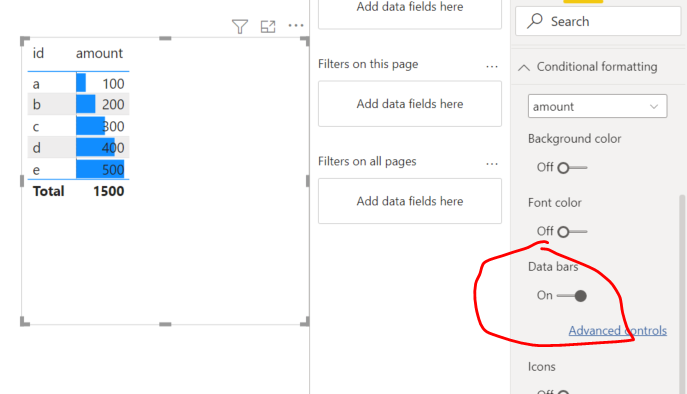Open focus mode for the table visual
The height and width of the screenshot is (394, 687).
coord(268,27)
